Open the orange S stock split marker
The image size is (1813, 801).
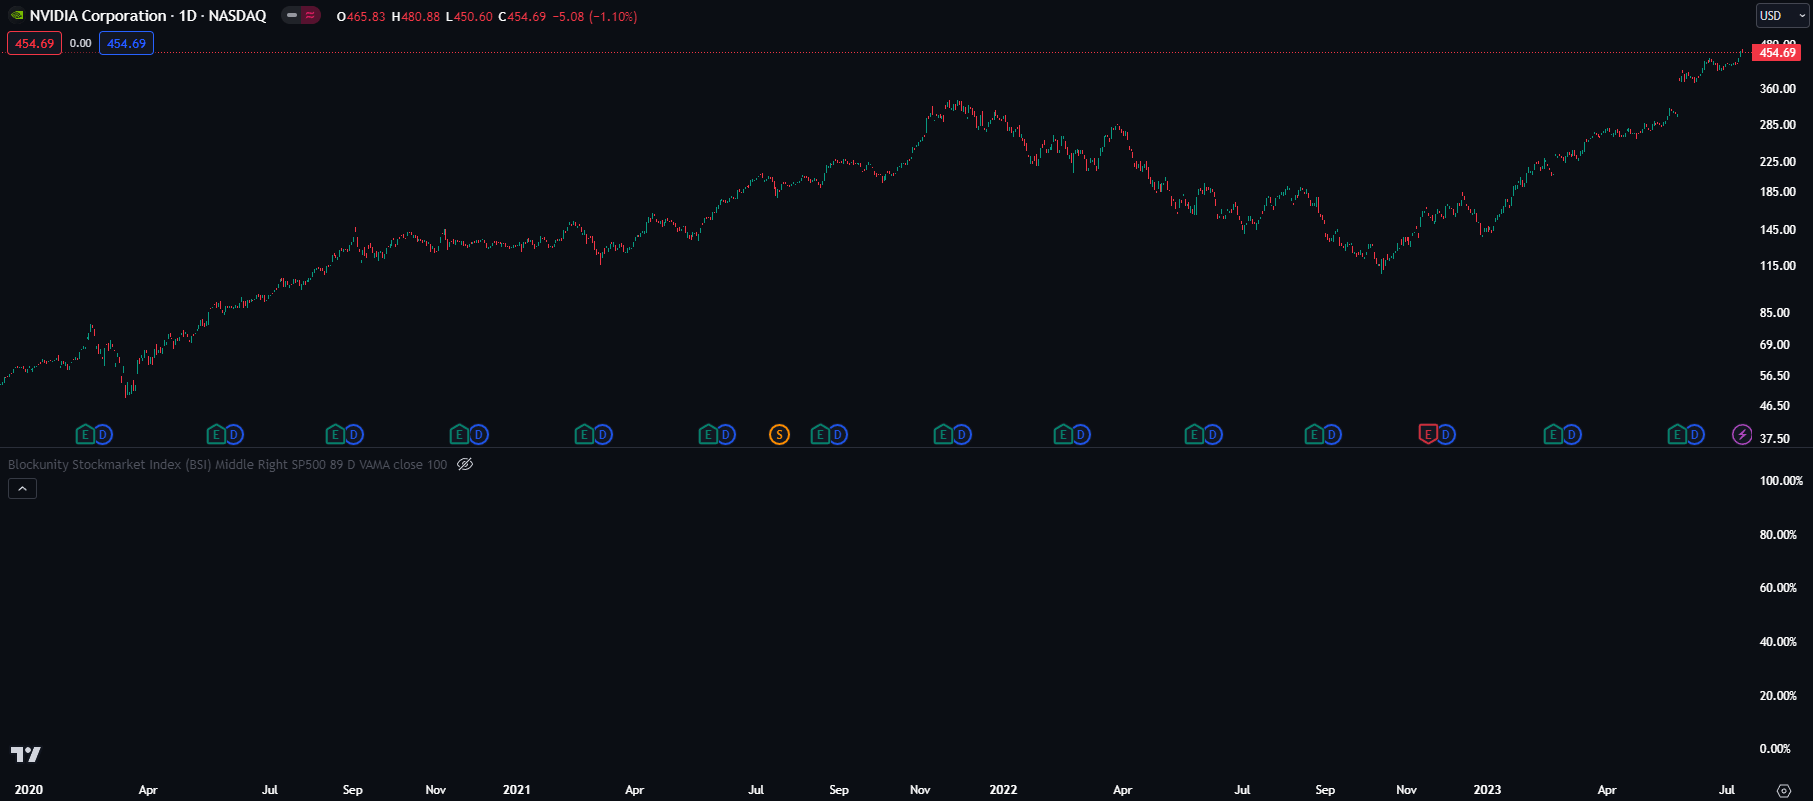779,435
